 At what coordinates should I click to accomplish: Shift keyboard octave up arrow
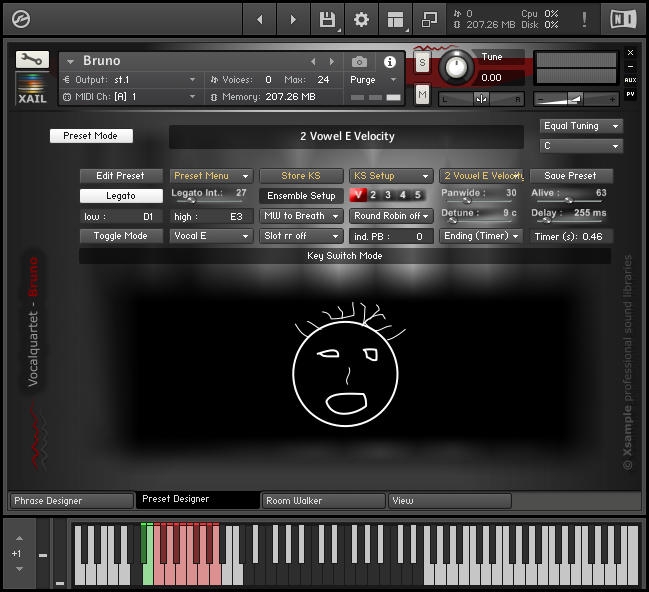coord(19,538)
